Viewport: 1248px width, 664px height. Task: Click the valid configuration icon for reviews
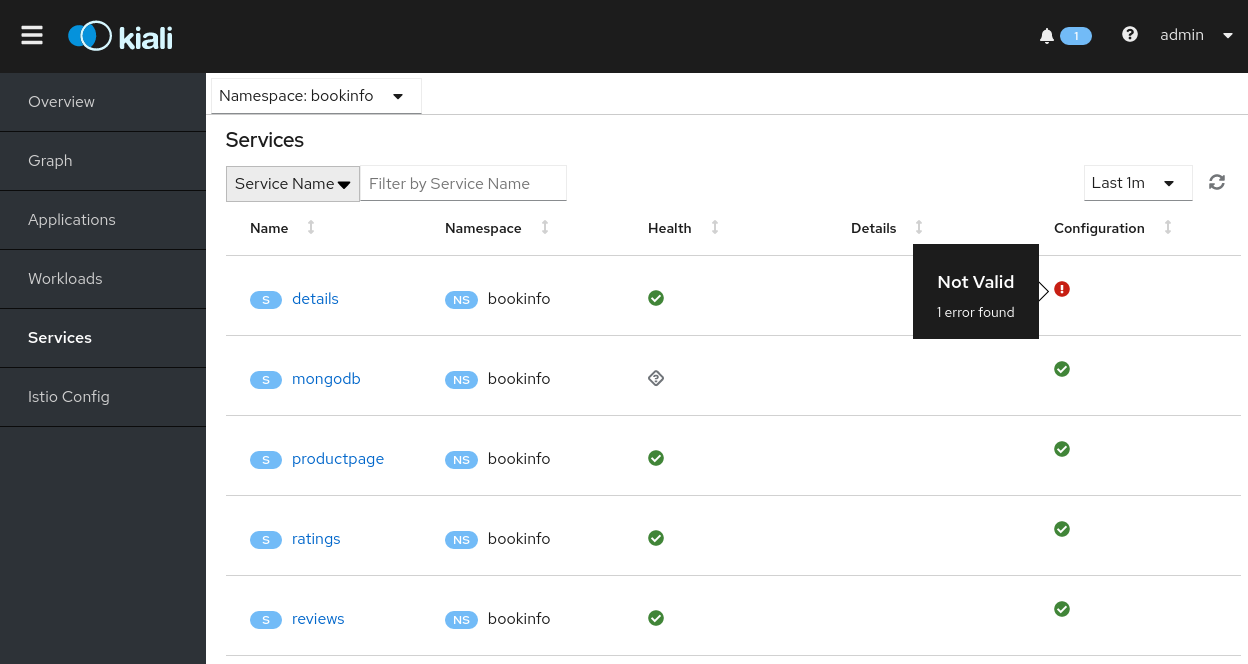pyautogui.click(x=1062, y=609)
